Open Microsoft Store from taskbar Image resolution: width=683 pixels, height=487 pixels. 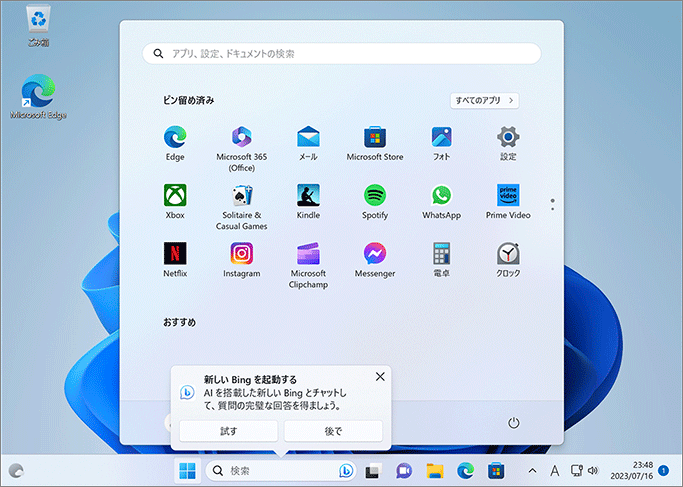coord(496,471)
